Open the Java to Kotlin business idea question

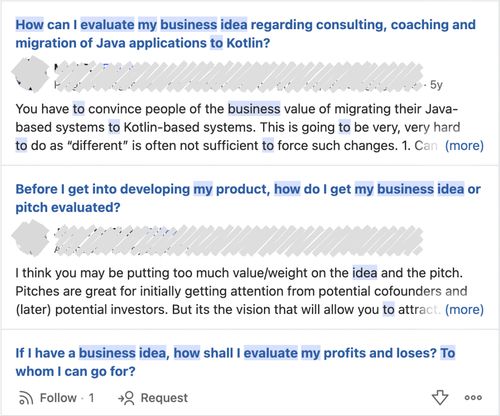coord(246,34)
